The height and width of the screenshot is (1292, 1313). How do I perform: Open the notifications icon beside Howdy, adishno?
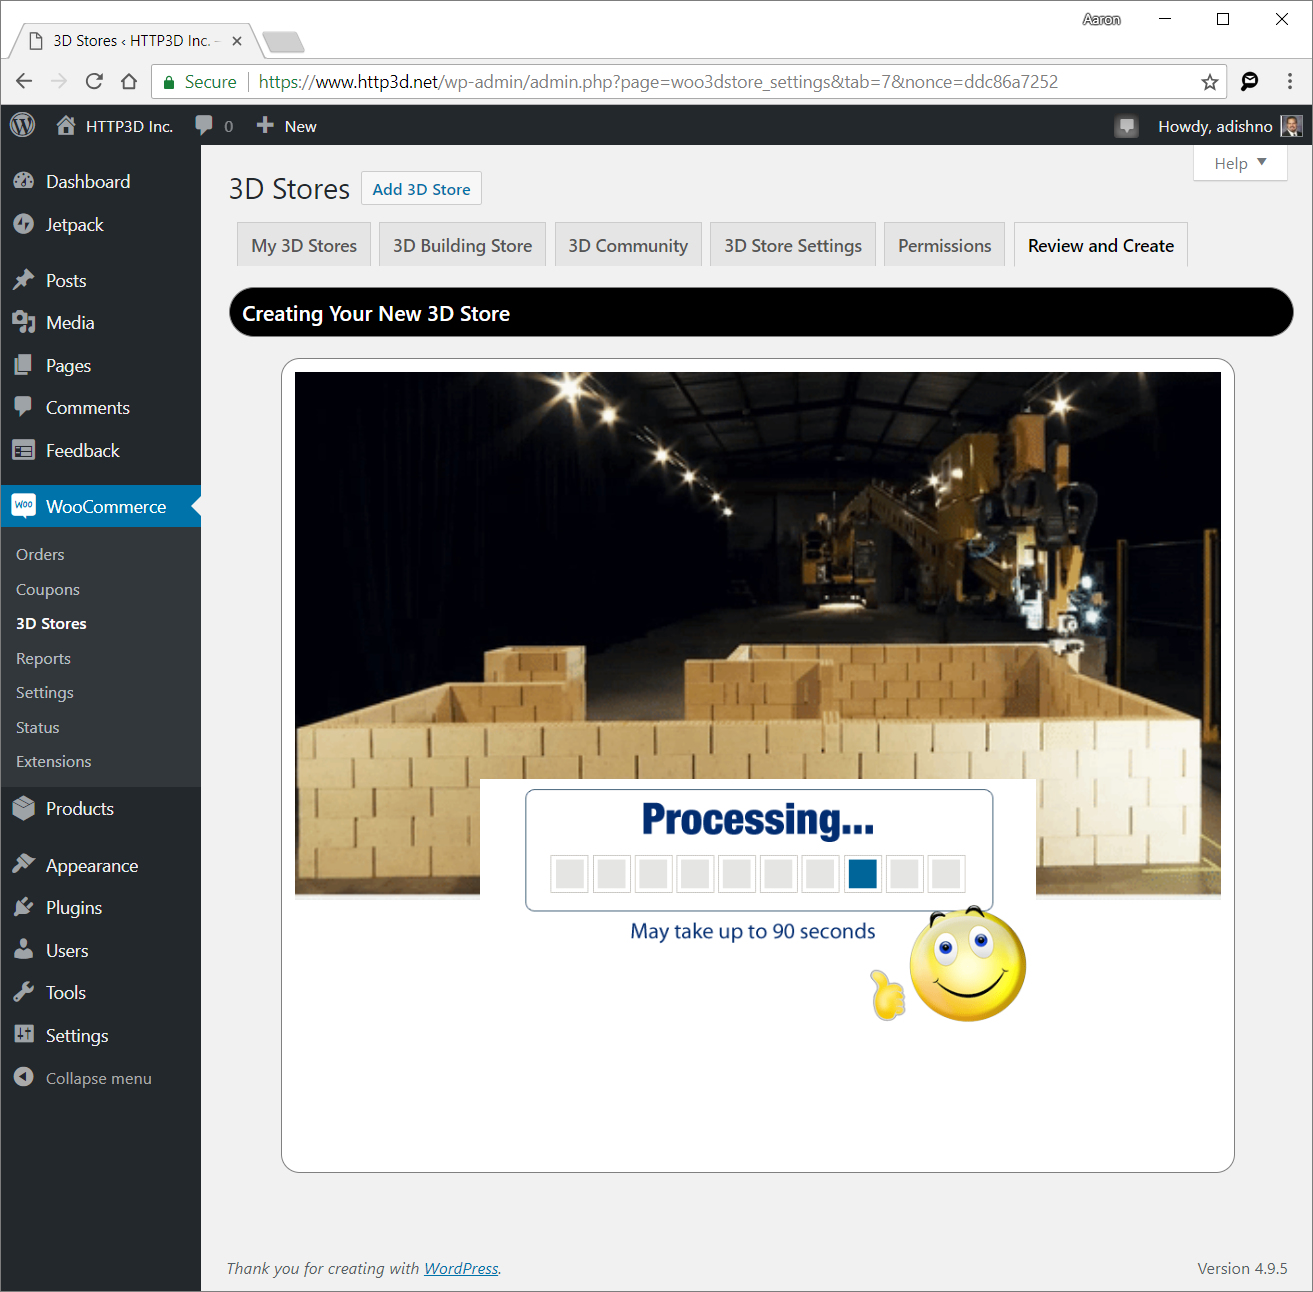[x=1127, y=126]
